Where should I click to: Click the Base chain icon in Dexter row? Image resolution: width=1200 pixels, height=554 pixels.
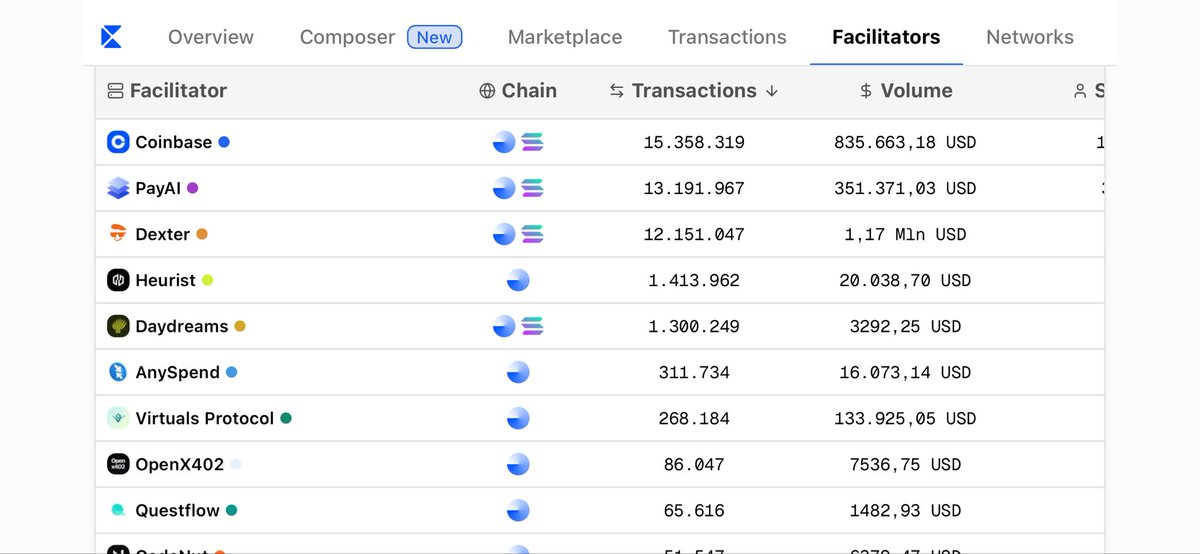[504, 234]
